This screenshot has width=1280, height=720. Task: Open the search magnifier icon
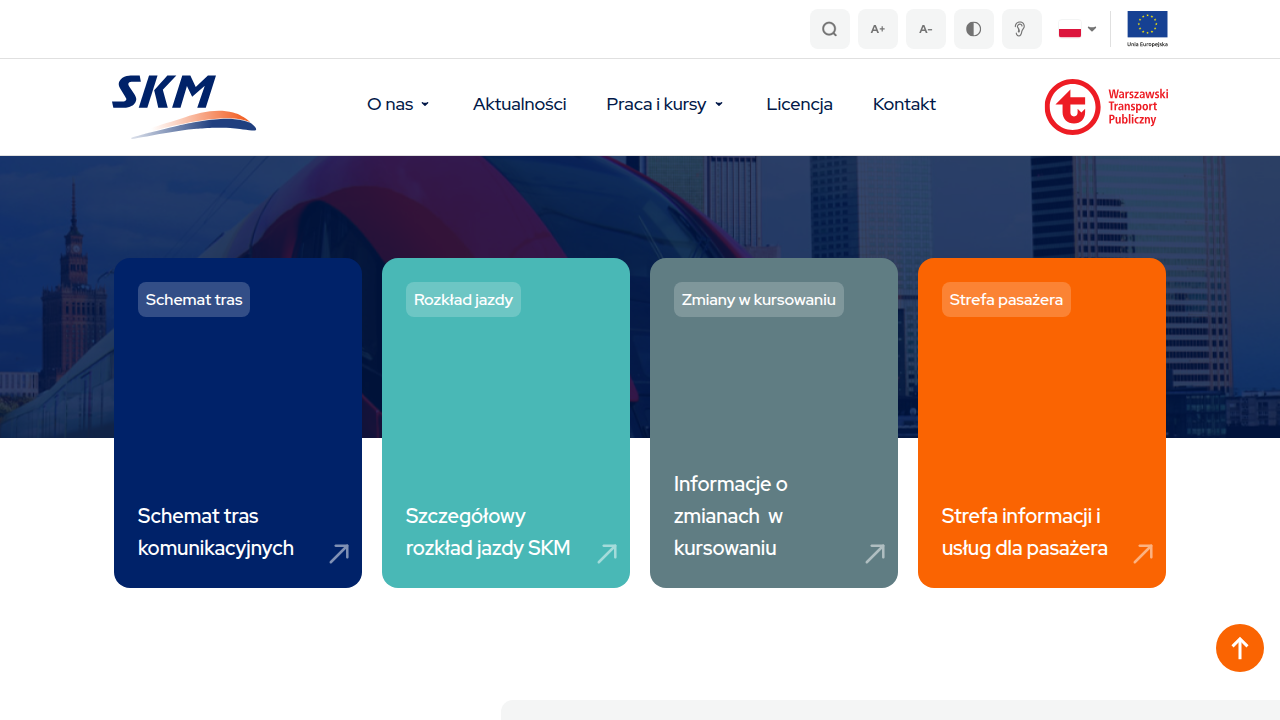pos(829,29)
